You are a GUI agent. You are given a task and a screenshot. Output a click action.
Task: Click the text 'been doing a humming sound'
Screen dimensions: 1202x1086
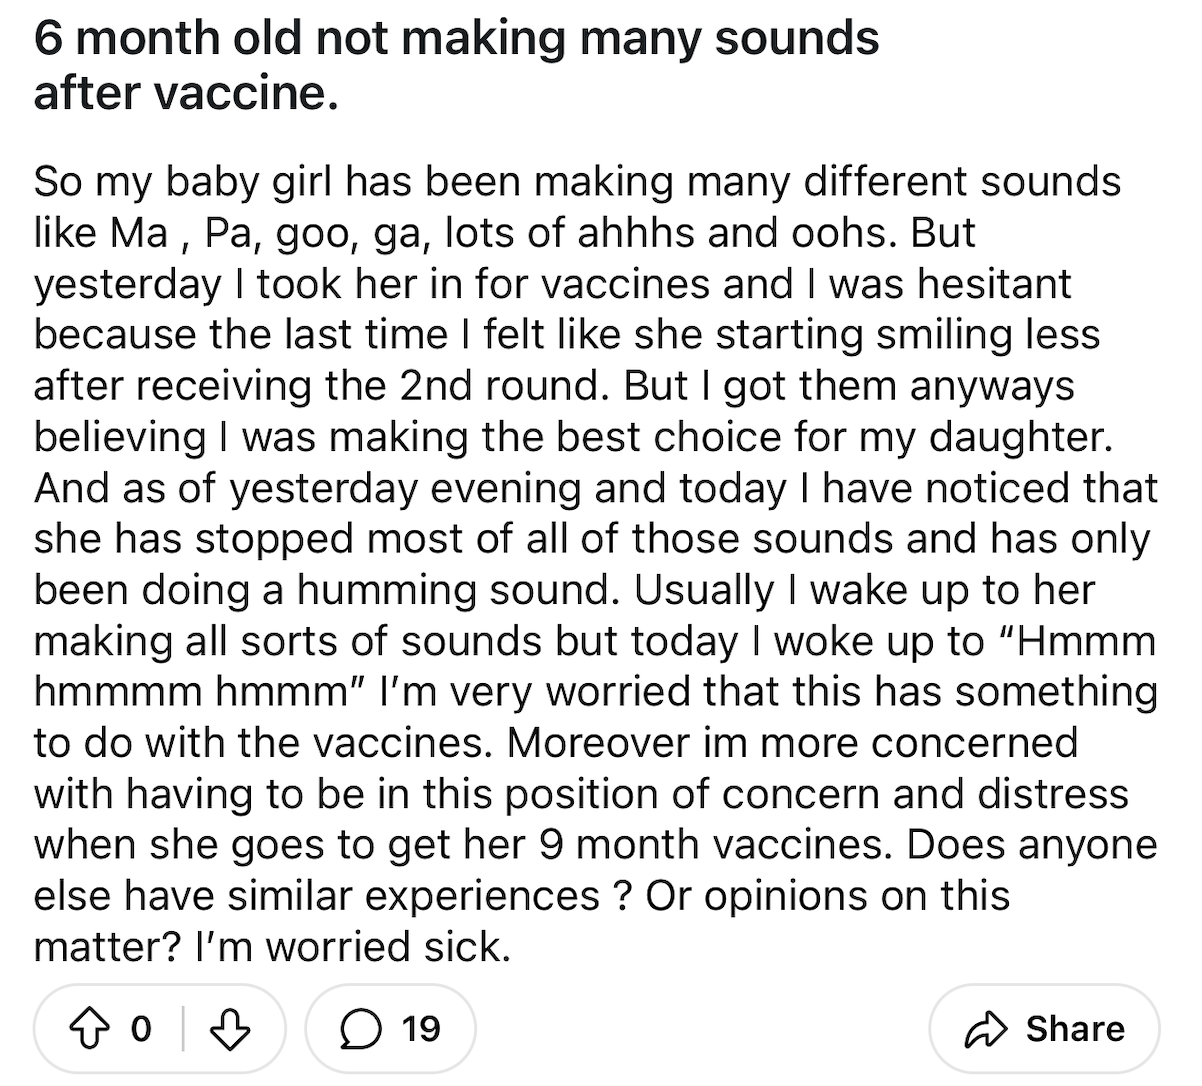(322, 590)
